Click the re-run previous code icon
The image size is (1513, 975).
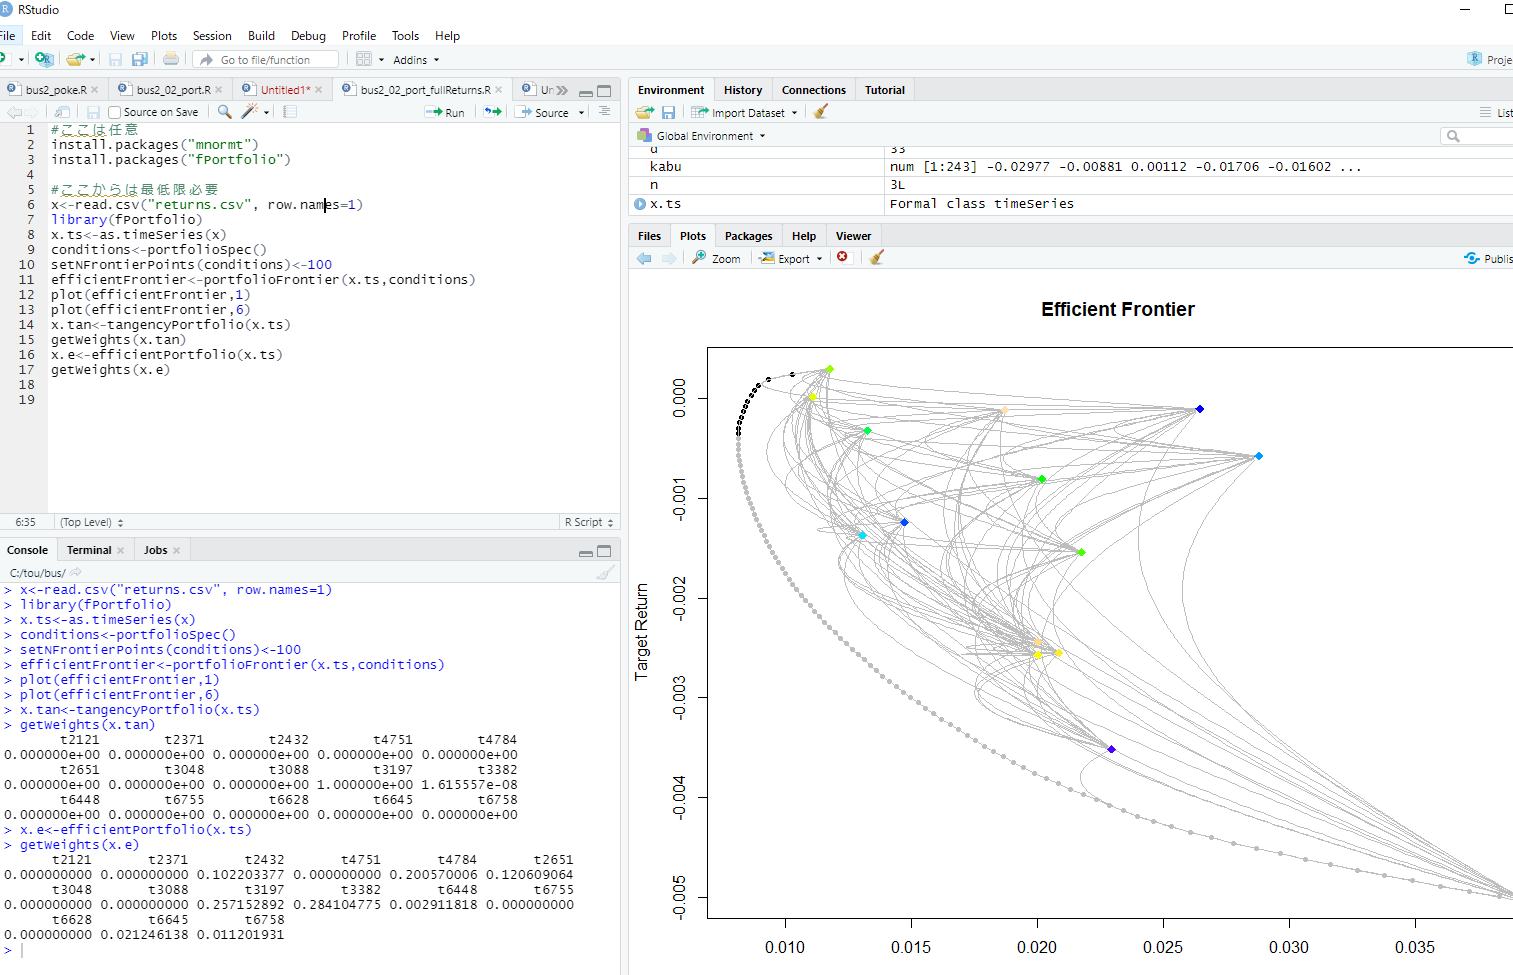(493, 112)
